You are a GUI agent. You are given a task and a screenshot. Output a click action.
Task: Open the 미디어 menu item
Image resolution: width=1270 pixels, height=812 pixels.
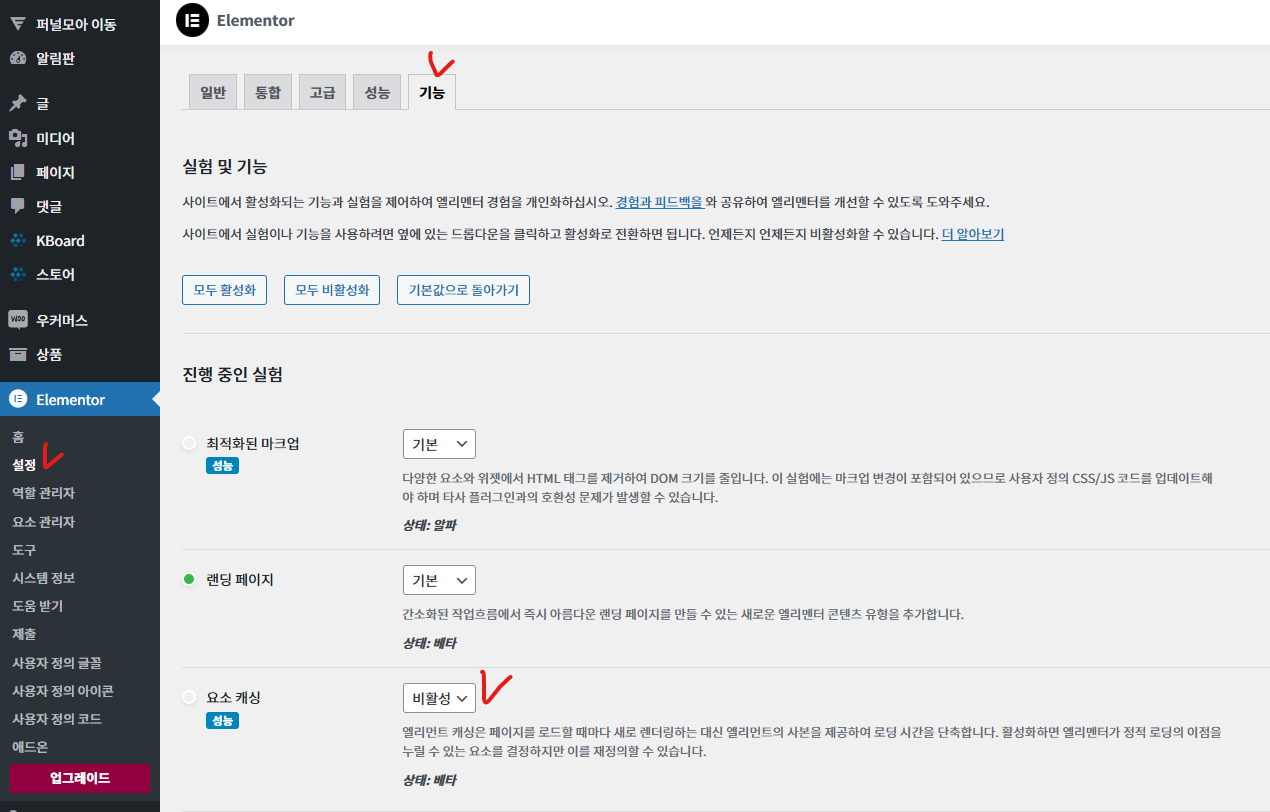(80, 138)
